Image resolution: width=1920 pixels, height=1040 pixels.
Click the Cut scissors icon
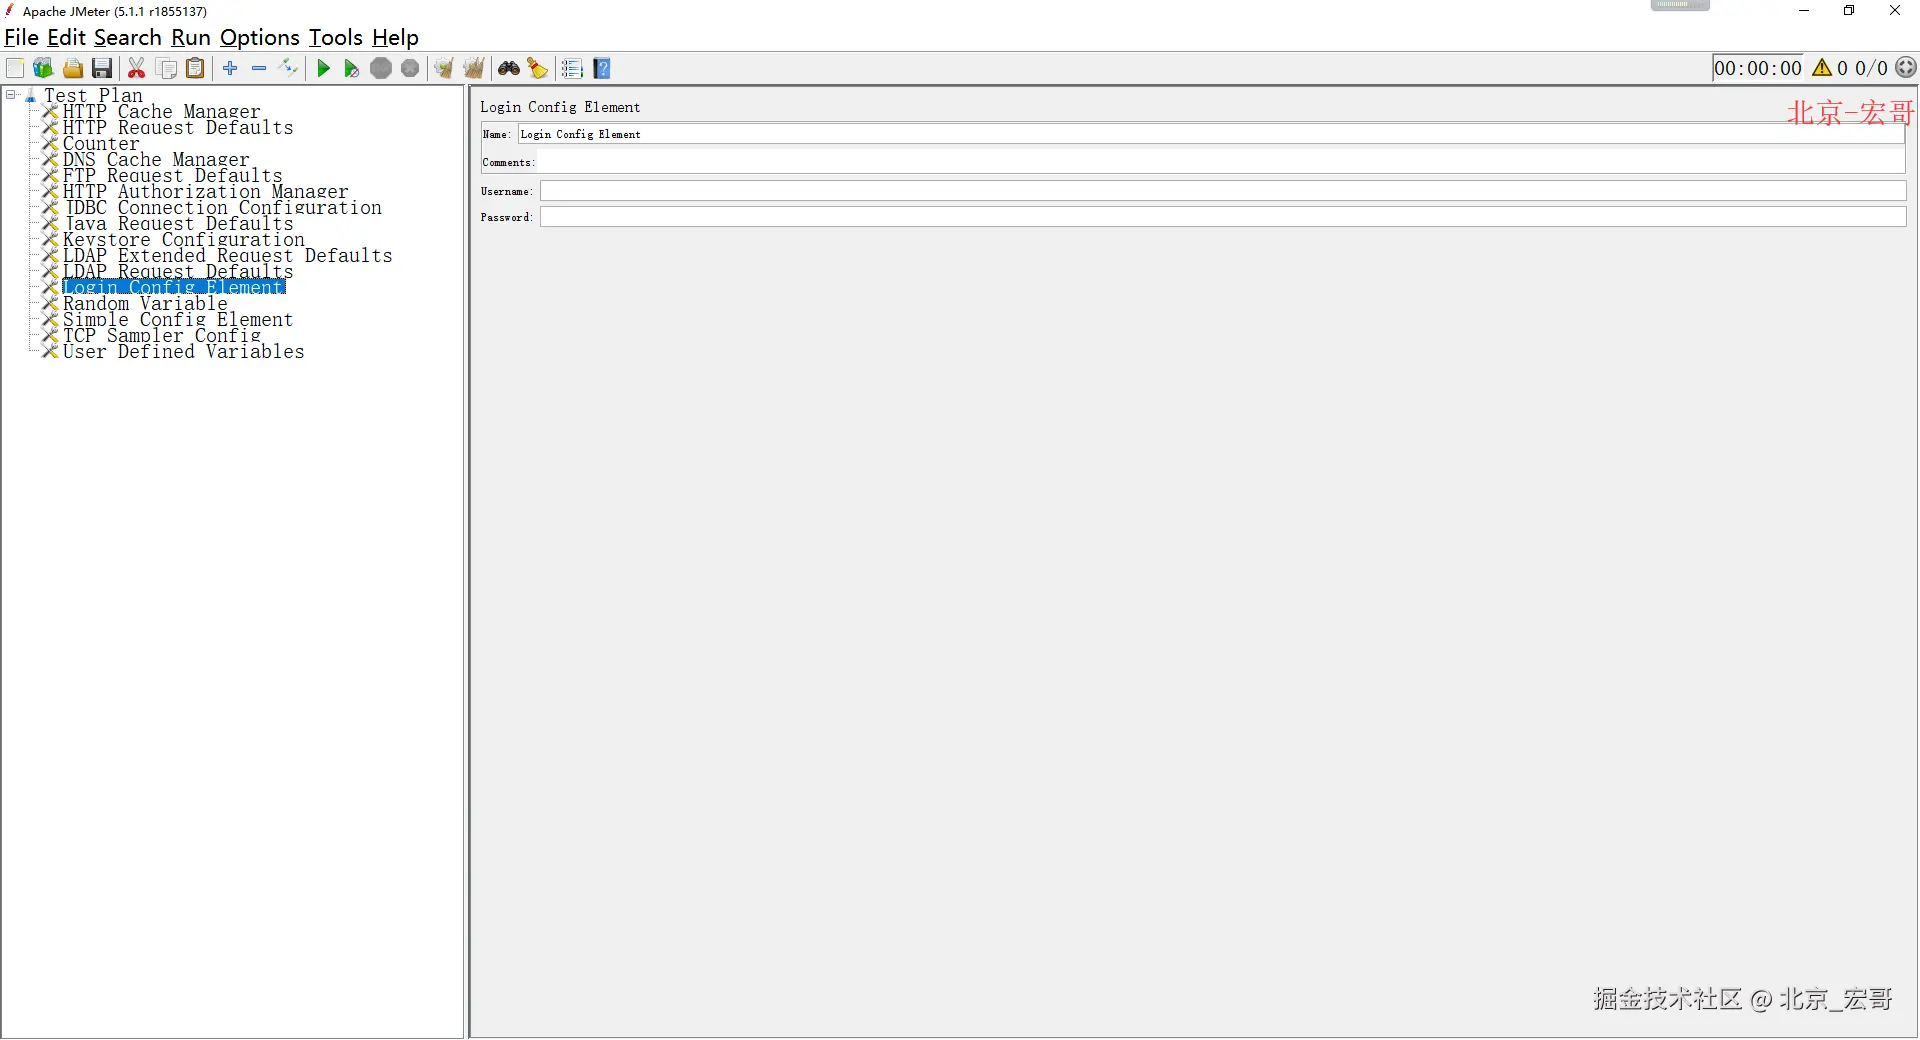point(137,68)
